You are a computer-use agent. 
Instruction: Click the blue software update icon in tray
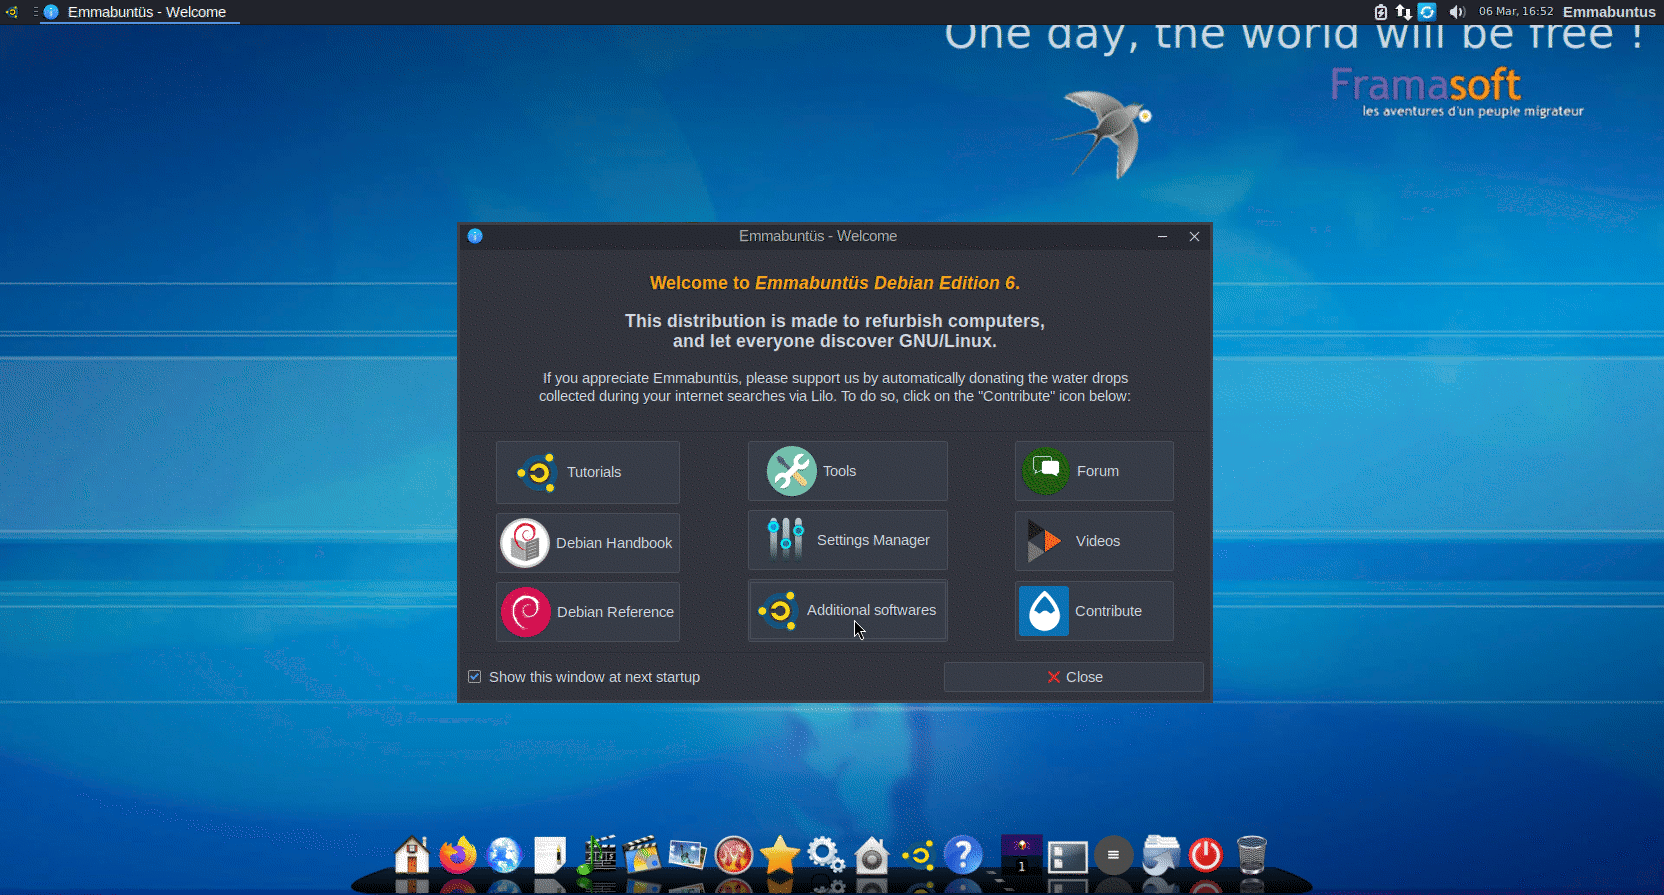(1427, 12)
